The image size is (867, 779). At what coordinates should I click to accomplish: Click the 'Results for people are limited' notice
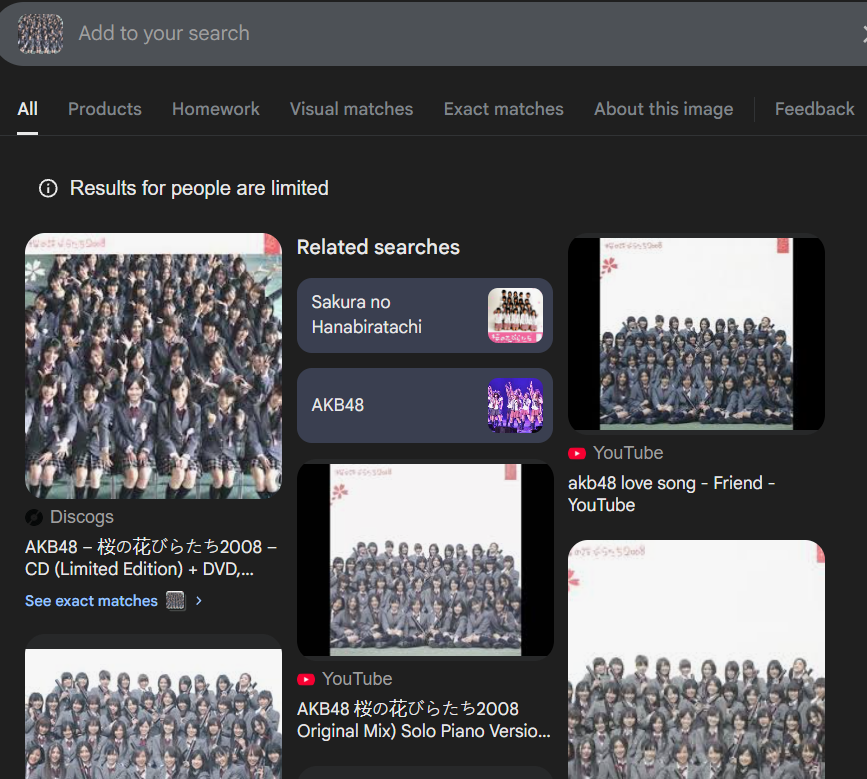coord(199,189)
